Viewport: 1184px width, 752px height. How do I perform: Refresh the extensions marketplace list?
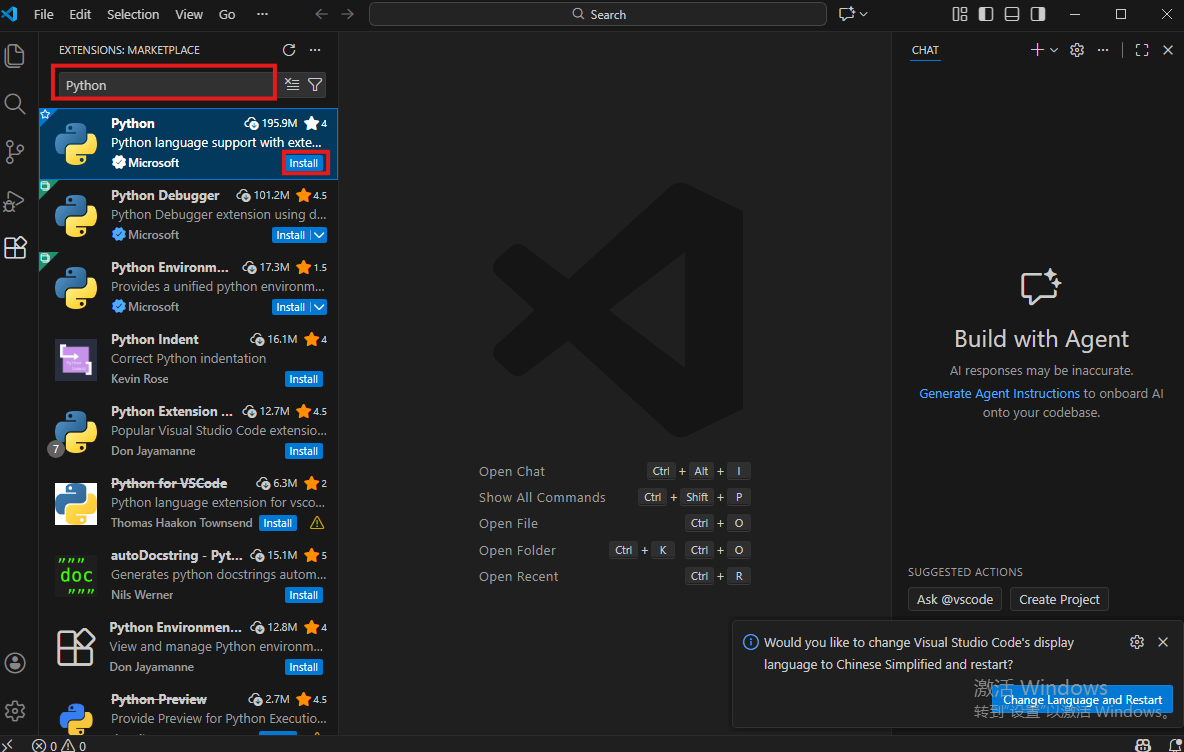click(289, 50)
